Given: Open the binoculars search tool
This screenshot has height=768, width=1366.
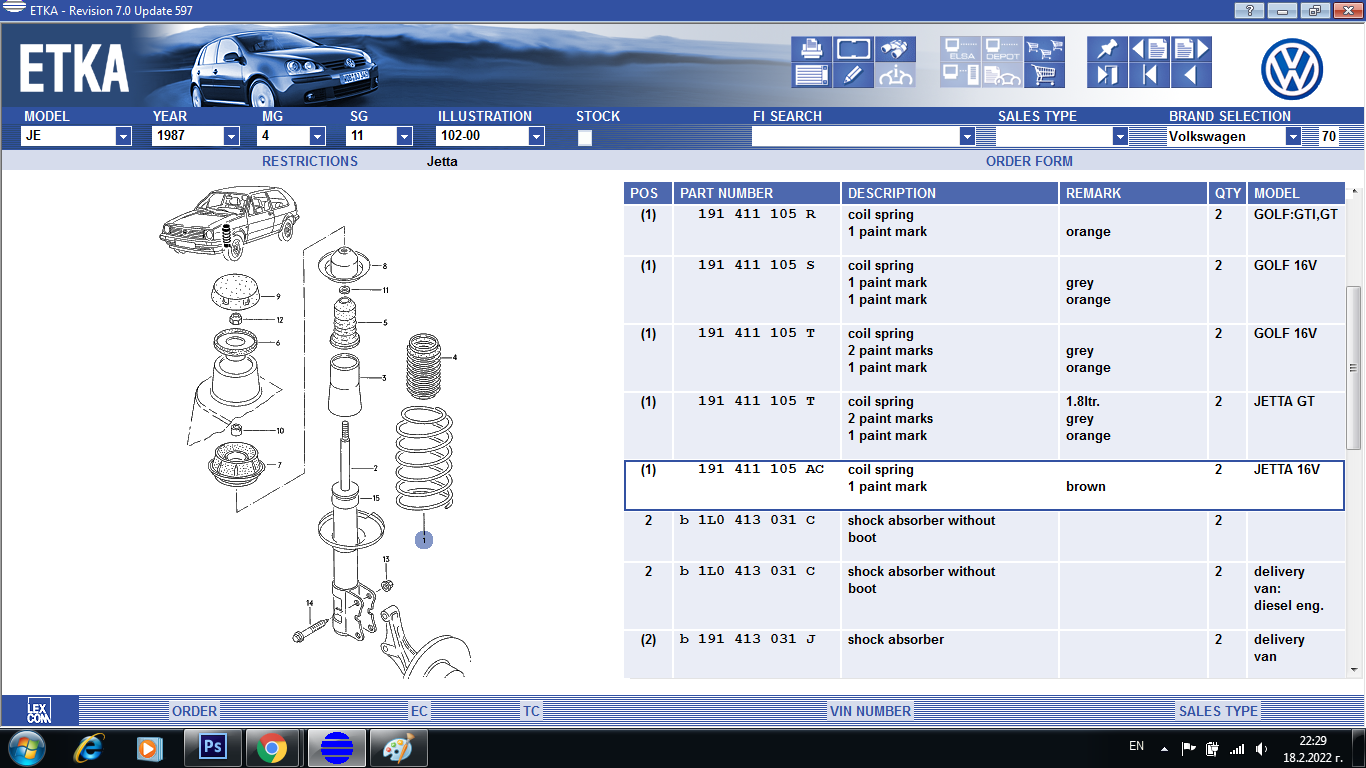Looking at the screenshot, I should [x=895, y=49].
